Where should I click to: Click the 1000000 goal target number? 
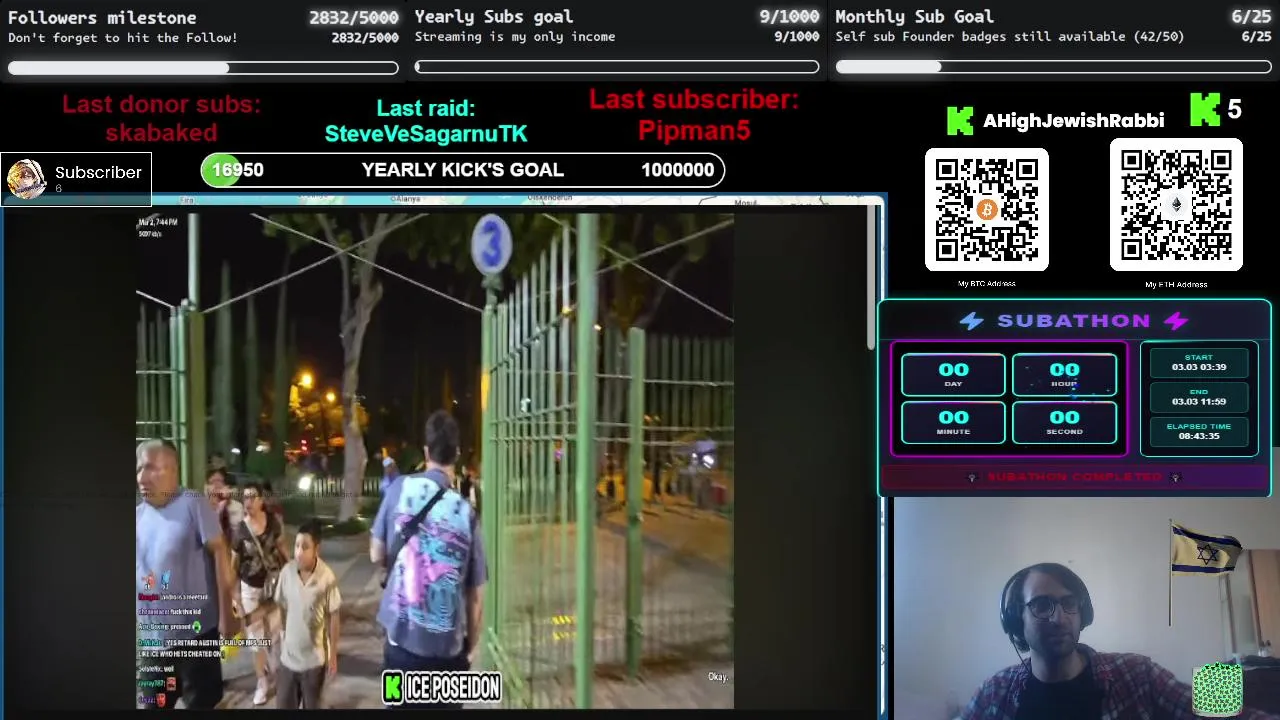[677, 170]
